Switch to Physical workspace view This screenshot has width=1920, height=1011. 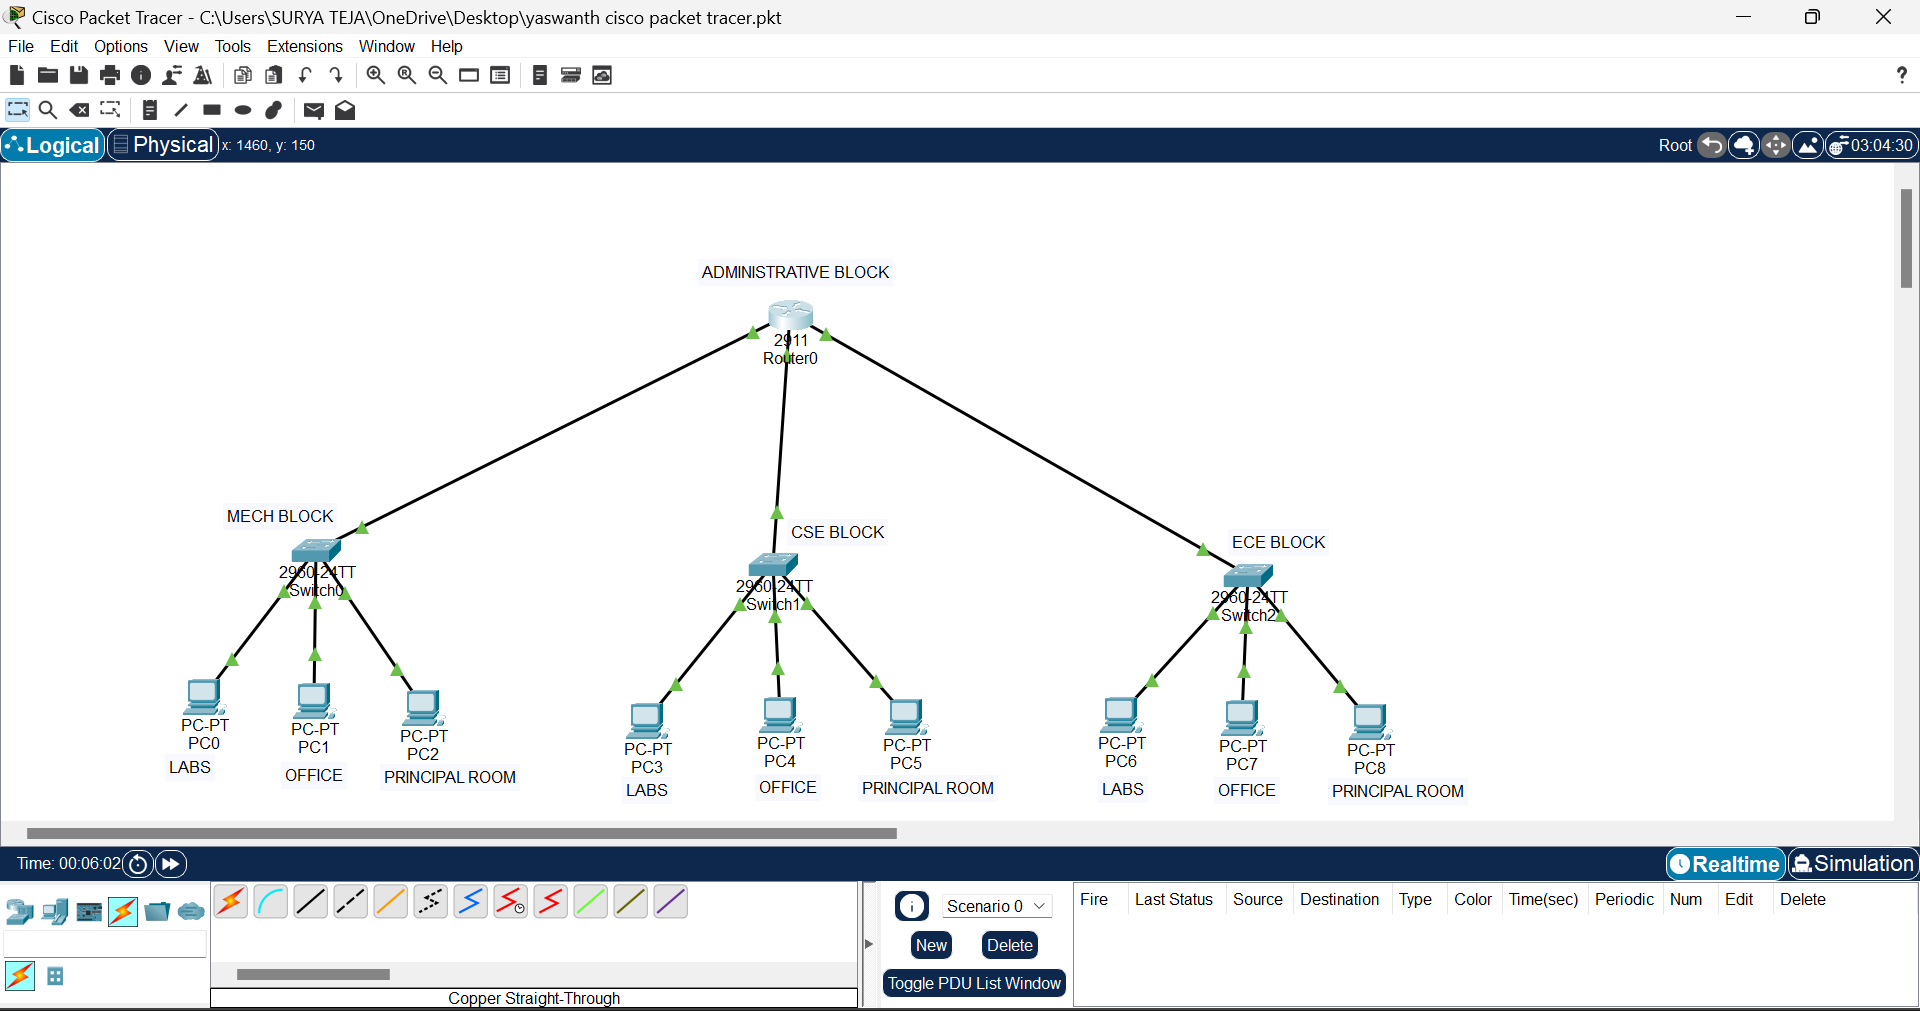[x=163, y=145]
